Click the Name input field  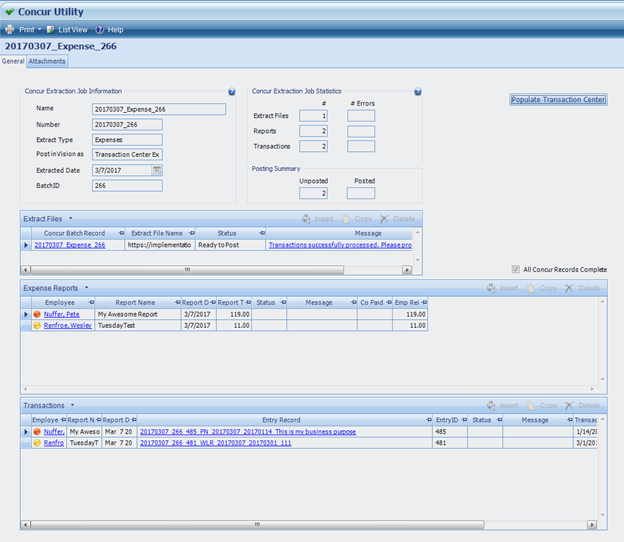(159, 109)
